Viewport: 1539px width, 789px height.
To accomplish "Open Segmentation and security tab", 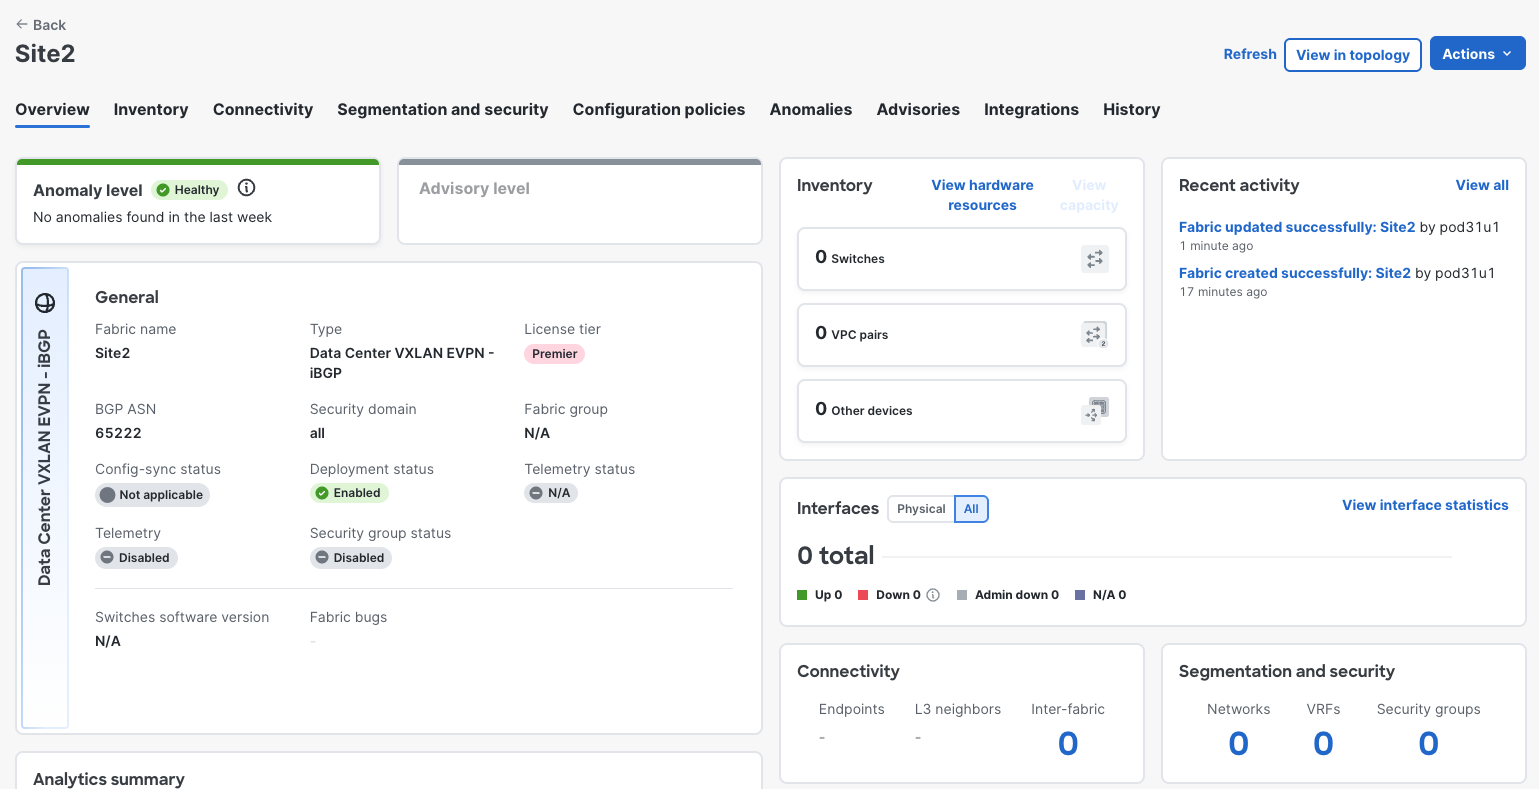I will 443,110.
